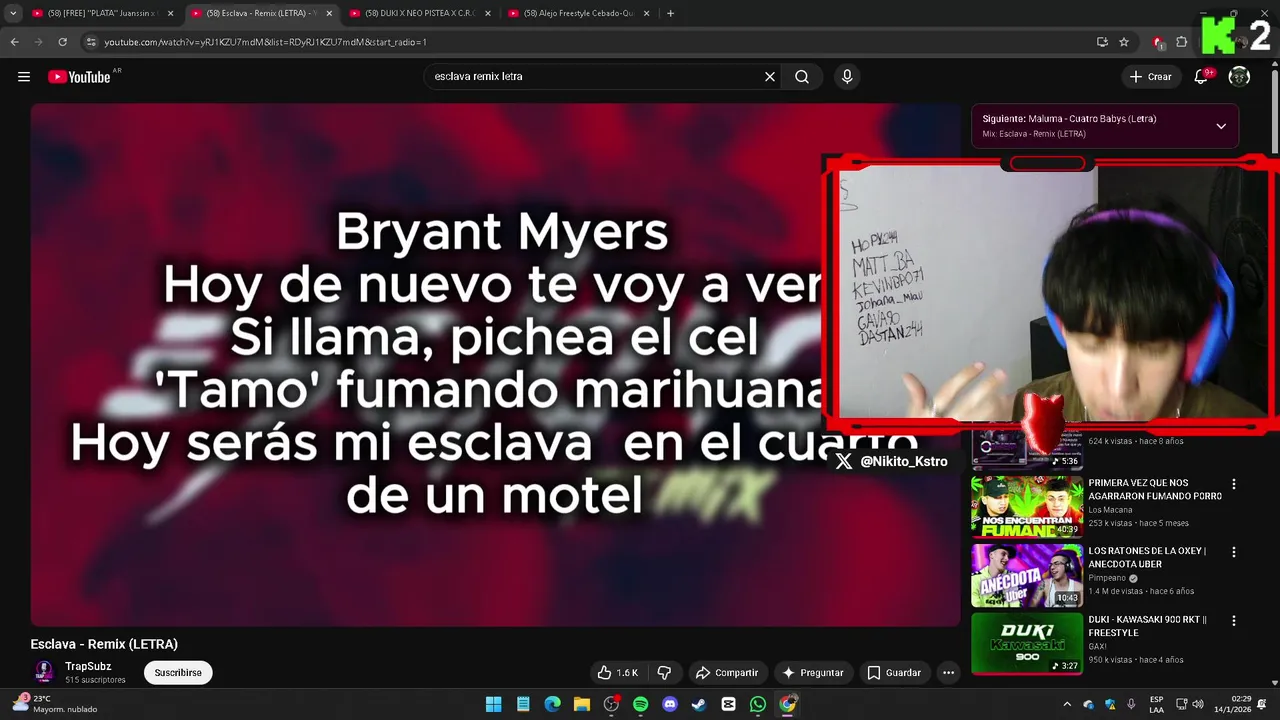This screenshot has width=1280, height=720.
Task: Open the taskbar volume icon
Action: 1198,704
